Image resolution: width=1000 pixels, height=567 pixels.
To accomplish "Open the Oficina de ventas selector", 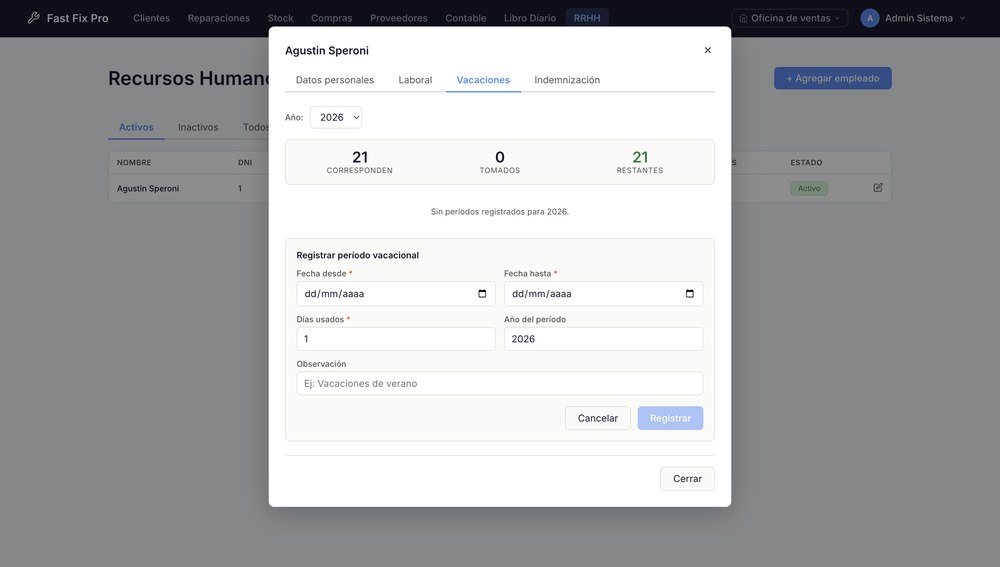I will click(x=790, y=18).
